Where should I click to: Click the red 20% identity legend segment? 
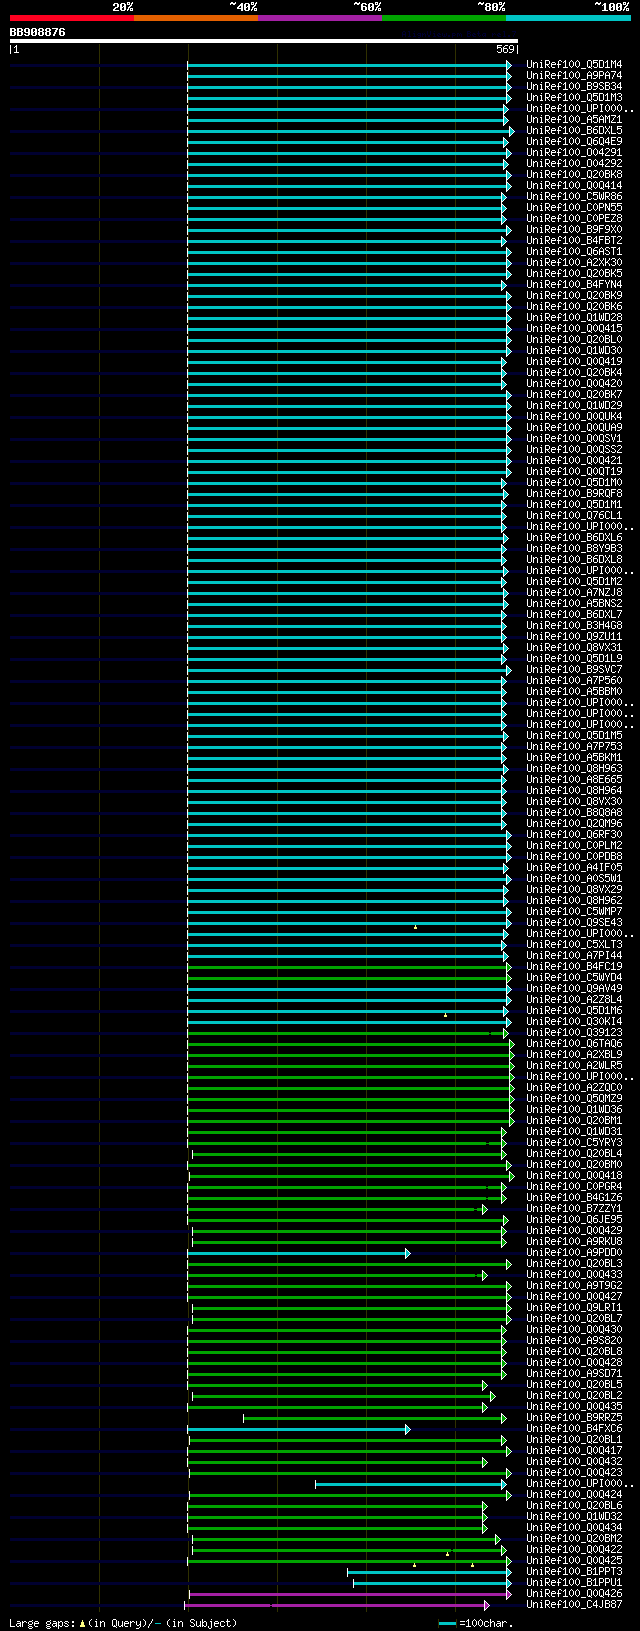point(72,18)
